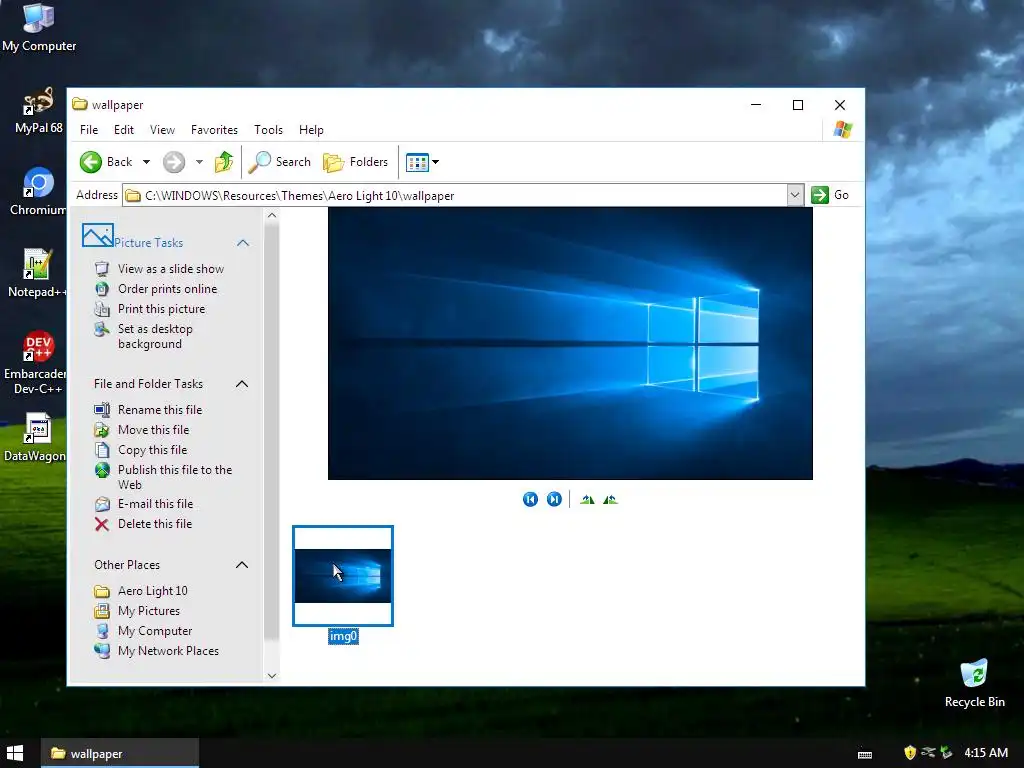Click the network connection tray icon
1024x768 pixels.
pos(928,753)
